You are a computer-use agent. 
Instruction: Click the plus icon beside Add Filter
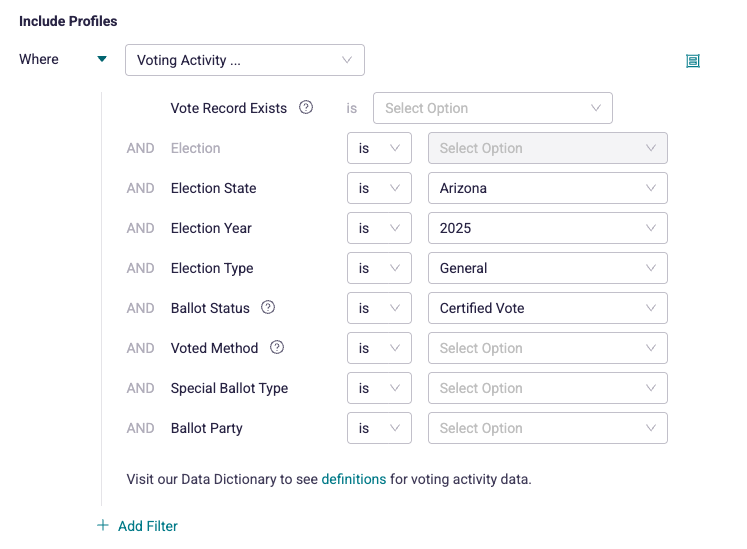pos(103,525)
